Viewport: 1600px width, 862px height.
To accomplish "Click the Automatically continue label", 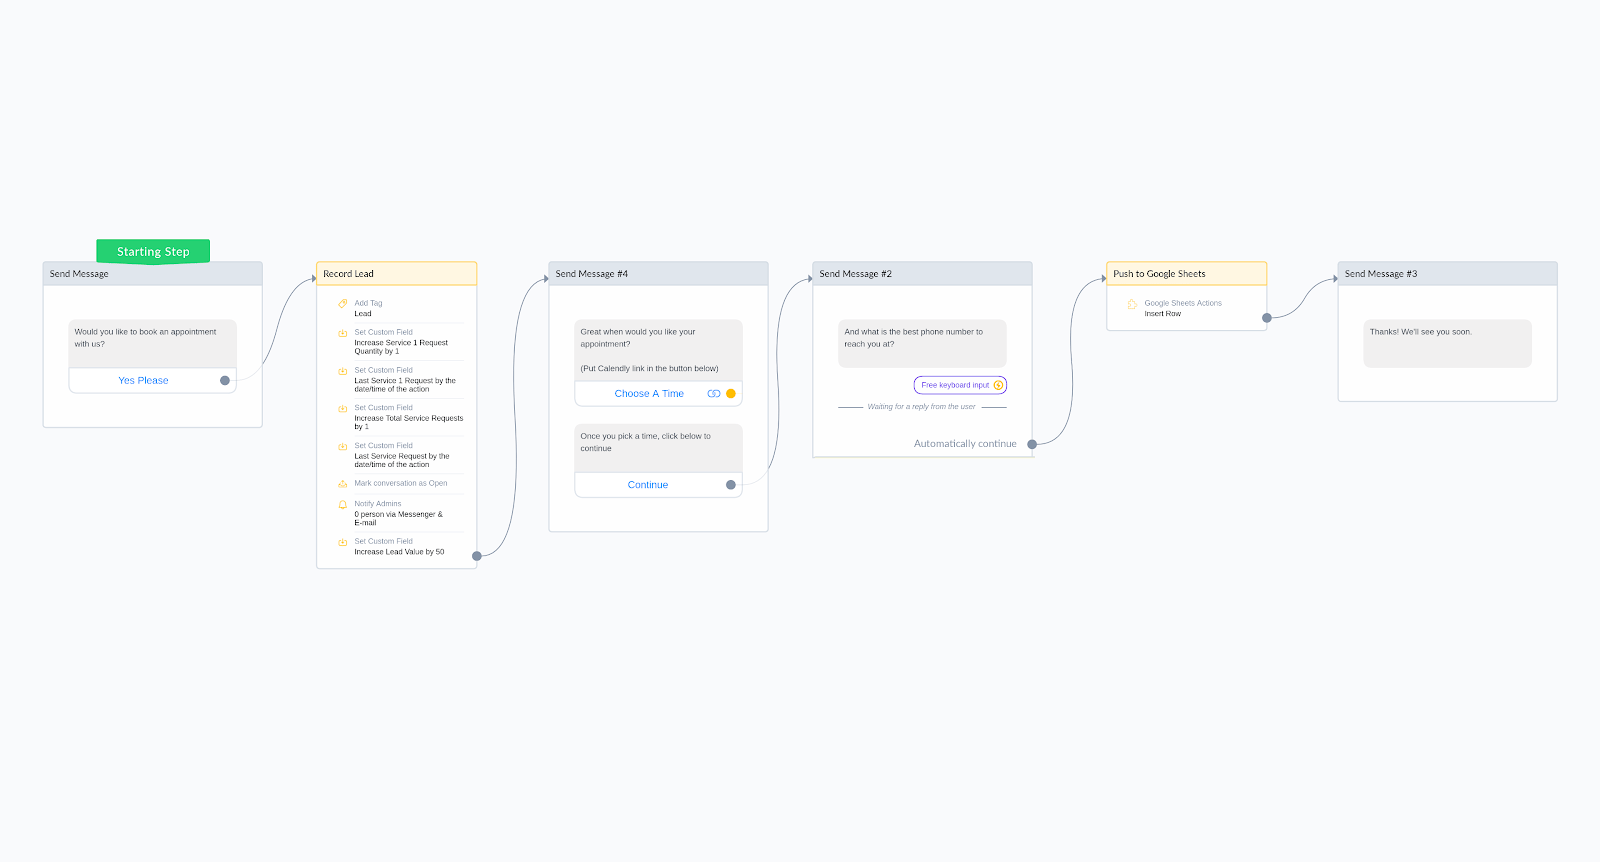I will tap(965, 444).
